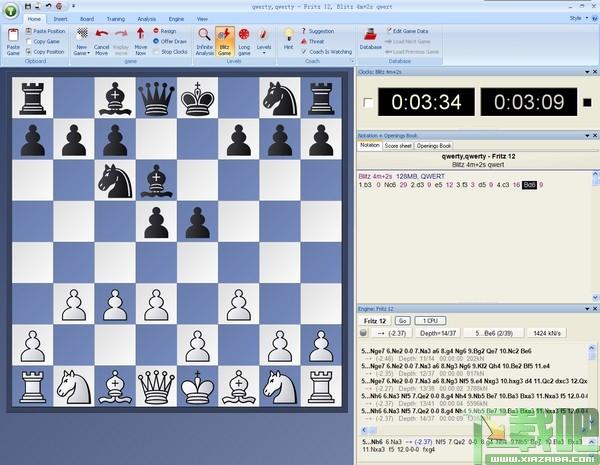Open the Database icon

(x=370, y=34)
